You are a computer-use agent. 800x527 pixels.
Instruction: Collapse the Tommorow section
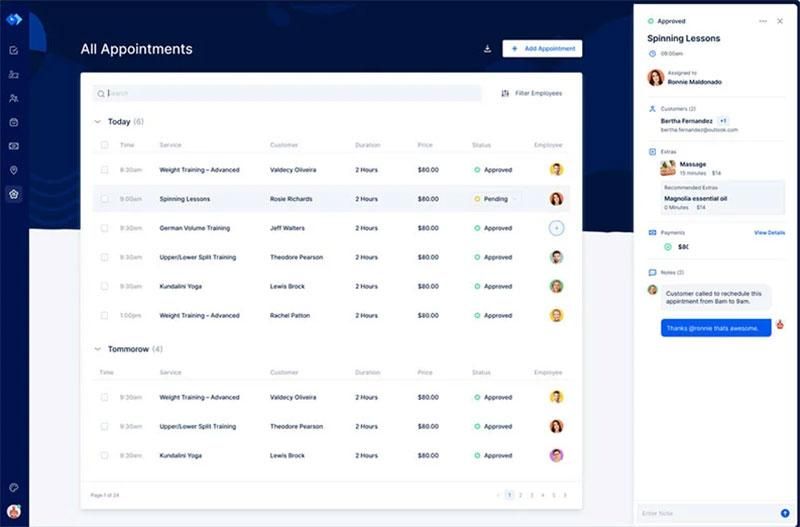(x=97, y=349)
